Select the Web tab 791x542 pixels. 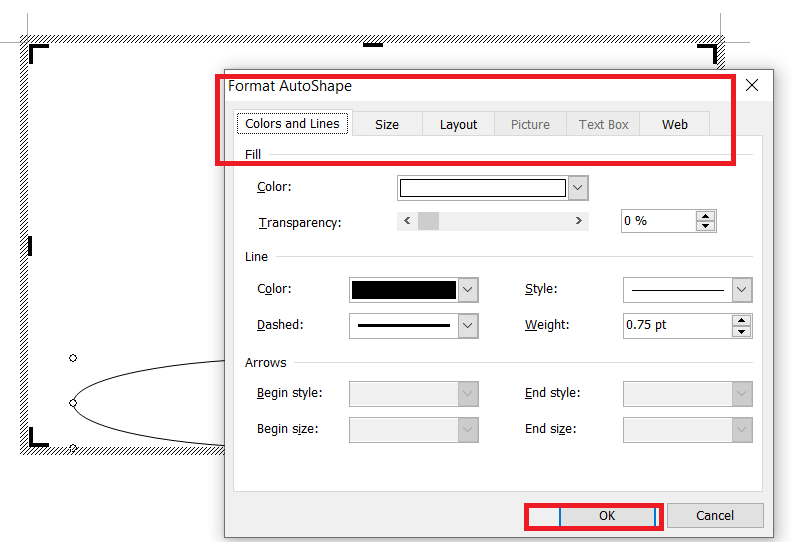(675, 124)
